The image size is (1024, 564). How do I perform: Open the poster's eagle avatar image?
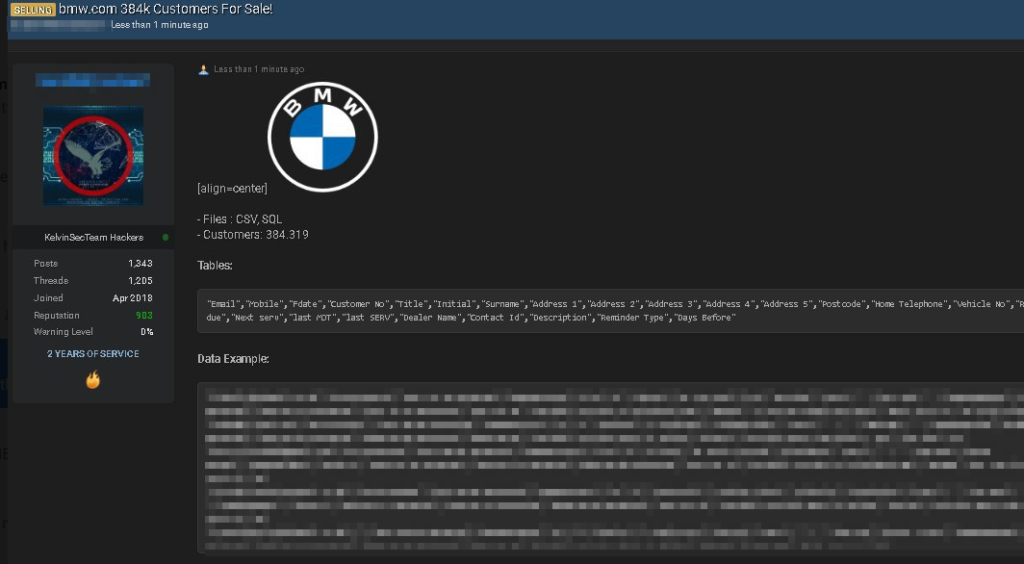point(93,156)
